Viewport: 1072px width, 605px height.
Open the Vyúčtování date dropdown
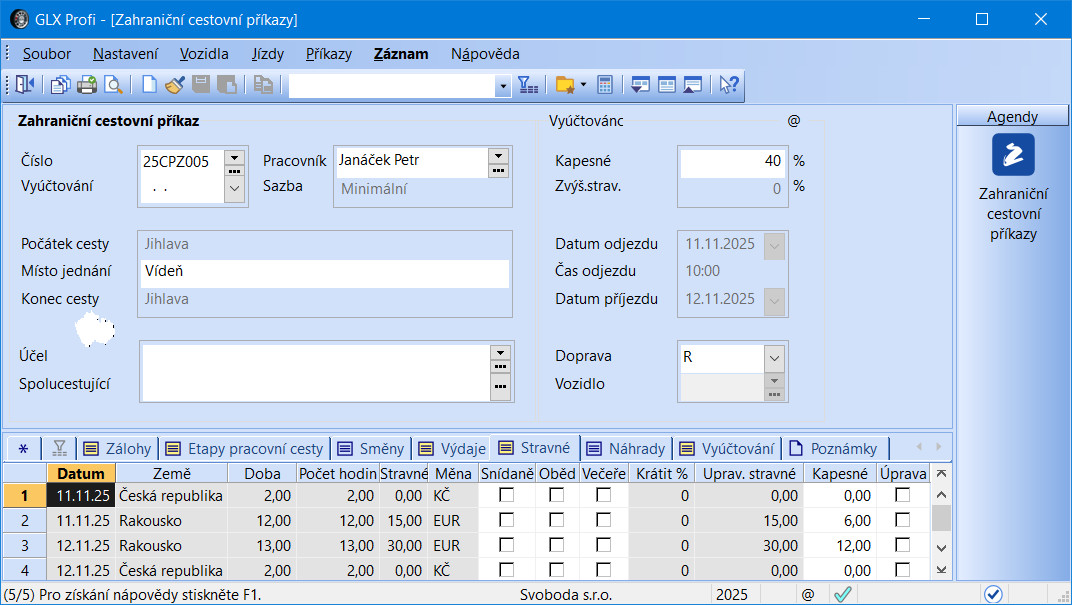(x=235, y=187)
